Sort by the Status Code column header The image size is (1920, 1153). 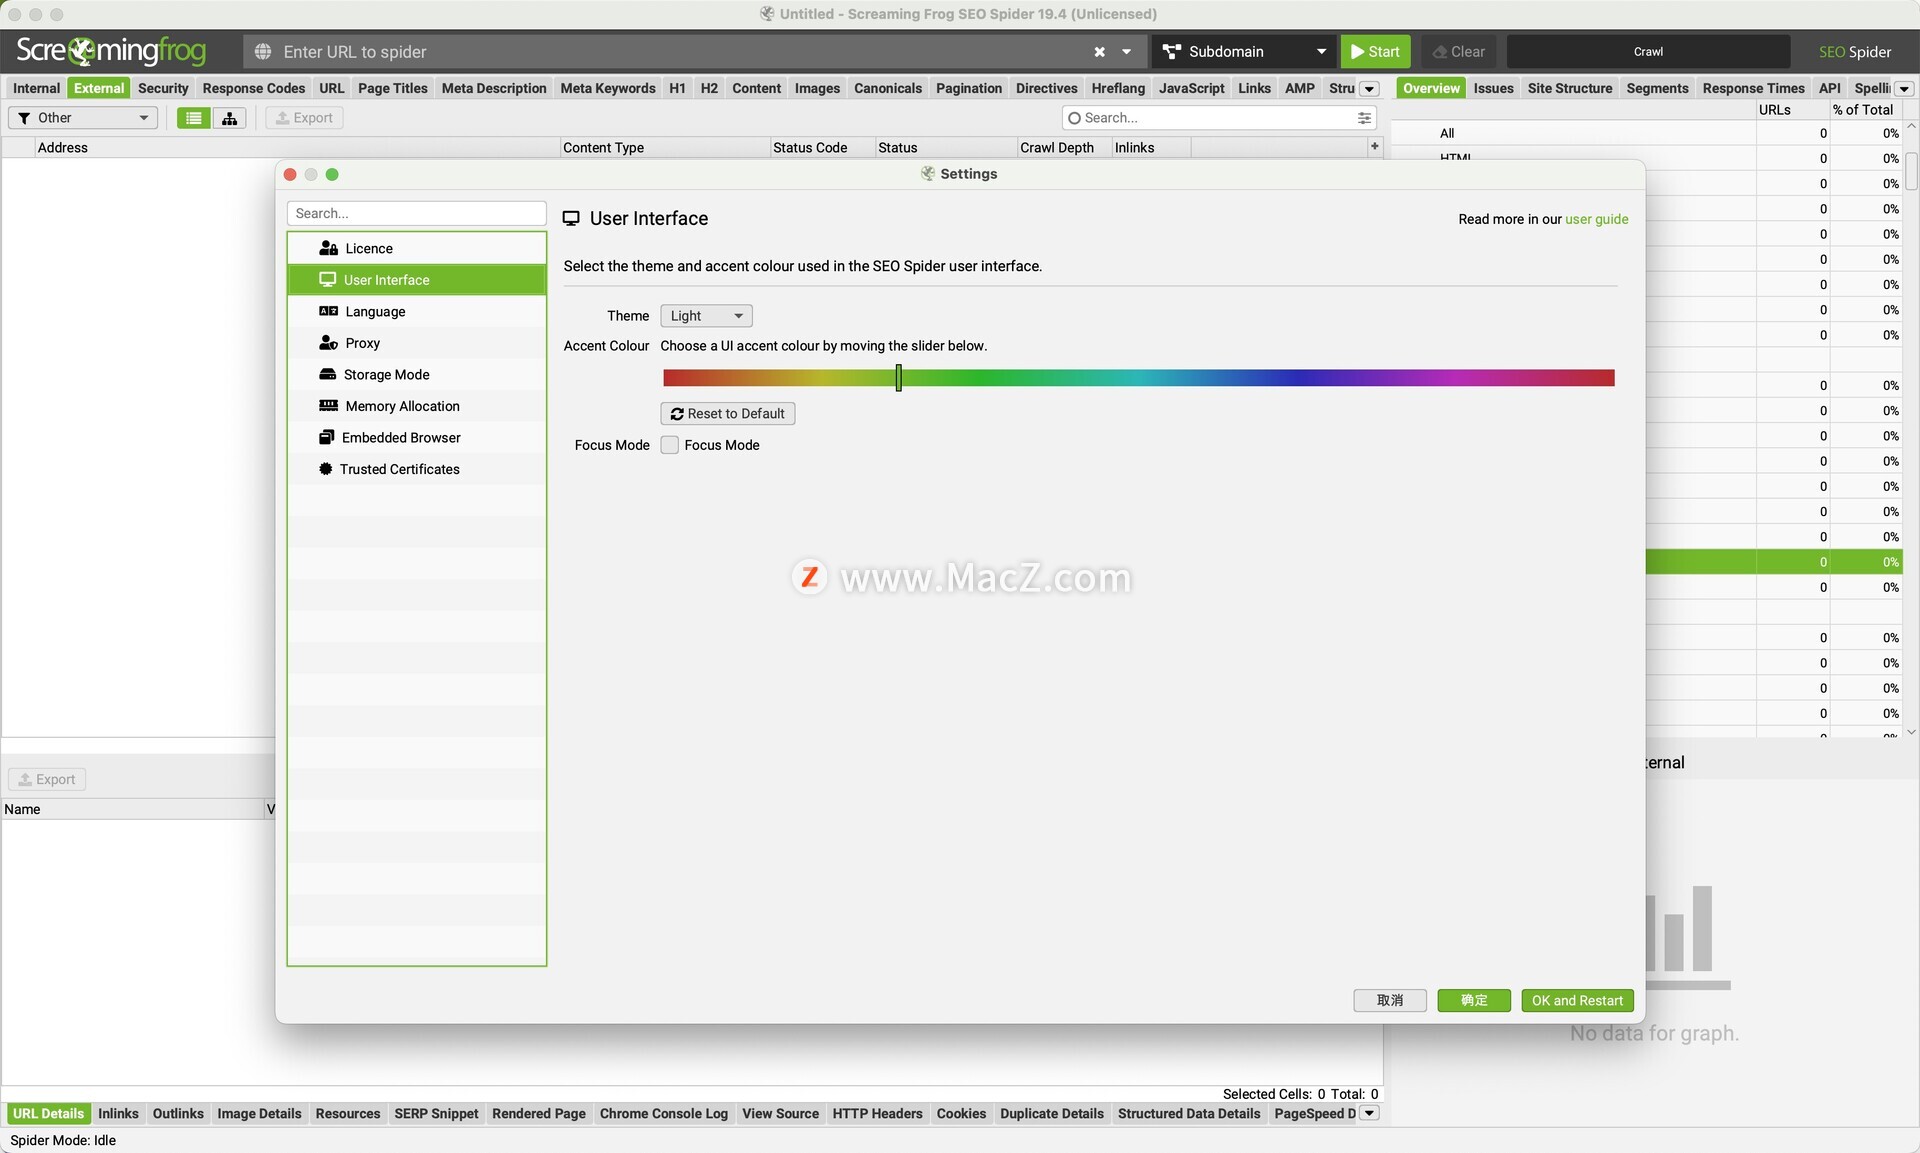822,147
